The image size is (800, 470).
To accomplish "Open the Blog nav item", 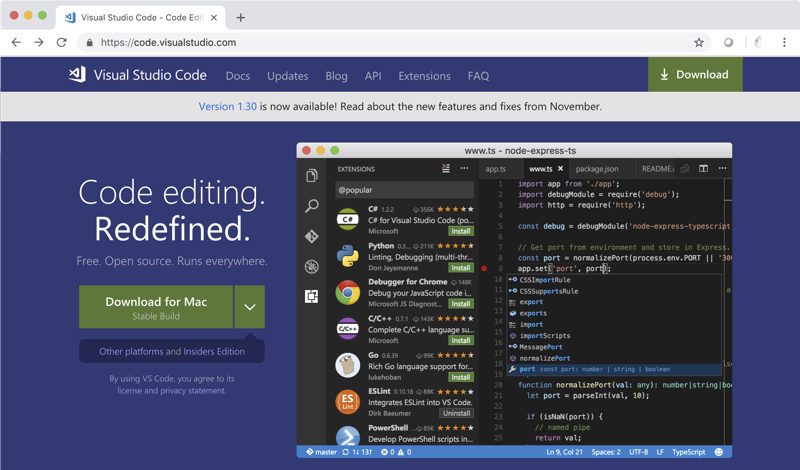I will click(x=336, y=76).
